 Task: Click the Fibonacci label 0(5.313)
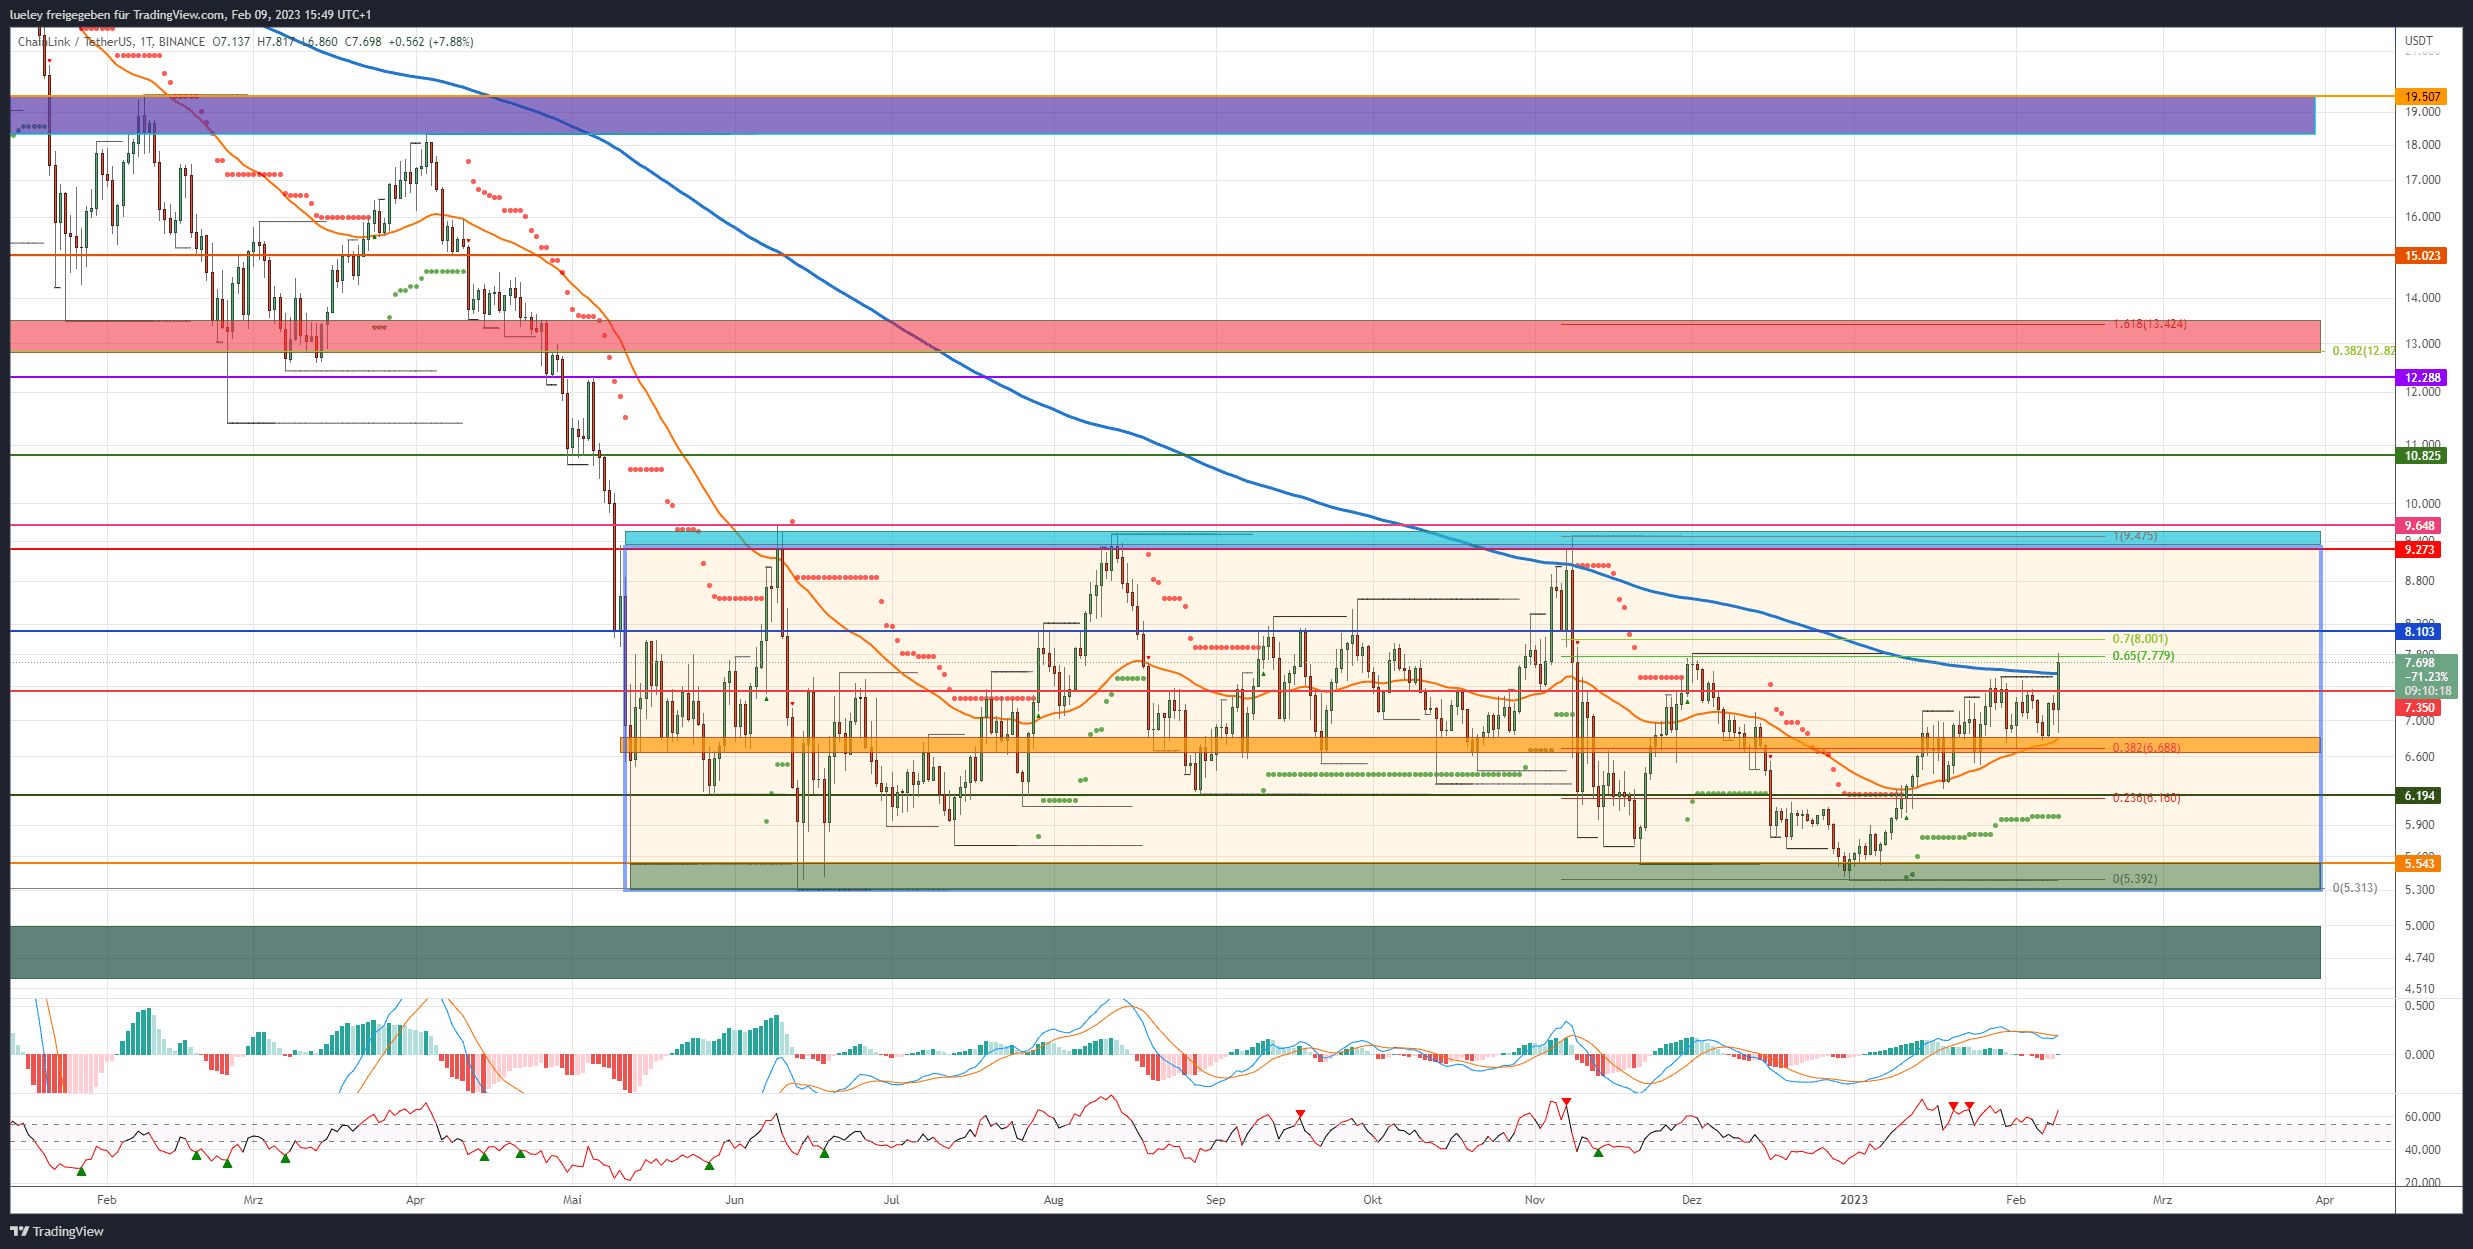click(2355, 888)
